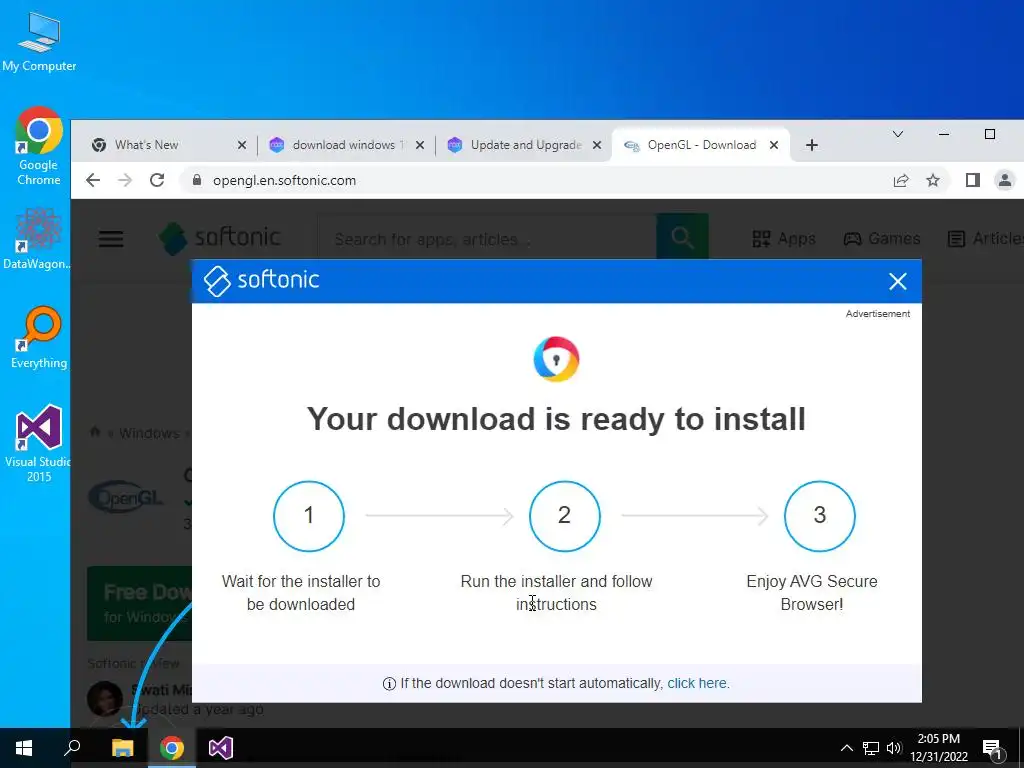Click the address bar URL

(285, 180)
